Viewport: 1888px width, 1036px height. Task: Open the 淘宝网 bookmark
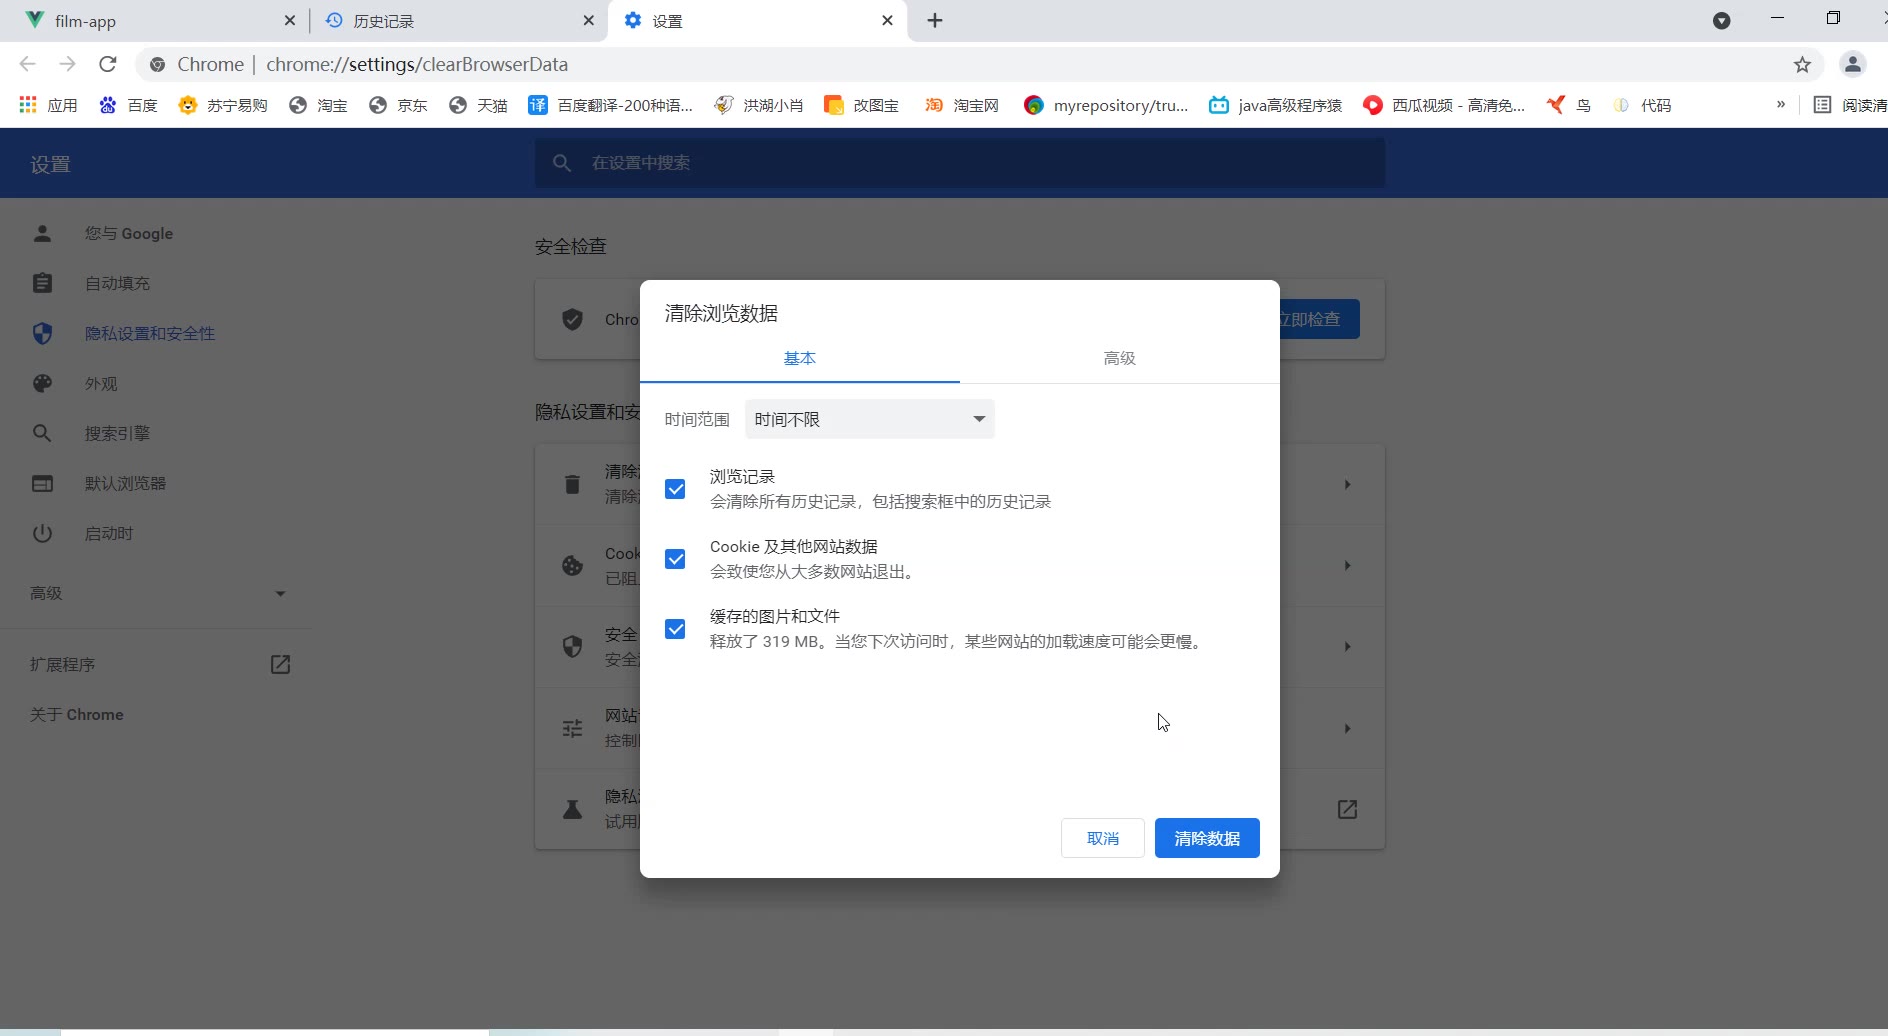point(961,105)
